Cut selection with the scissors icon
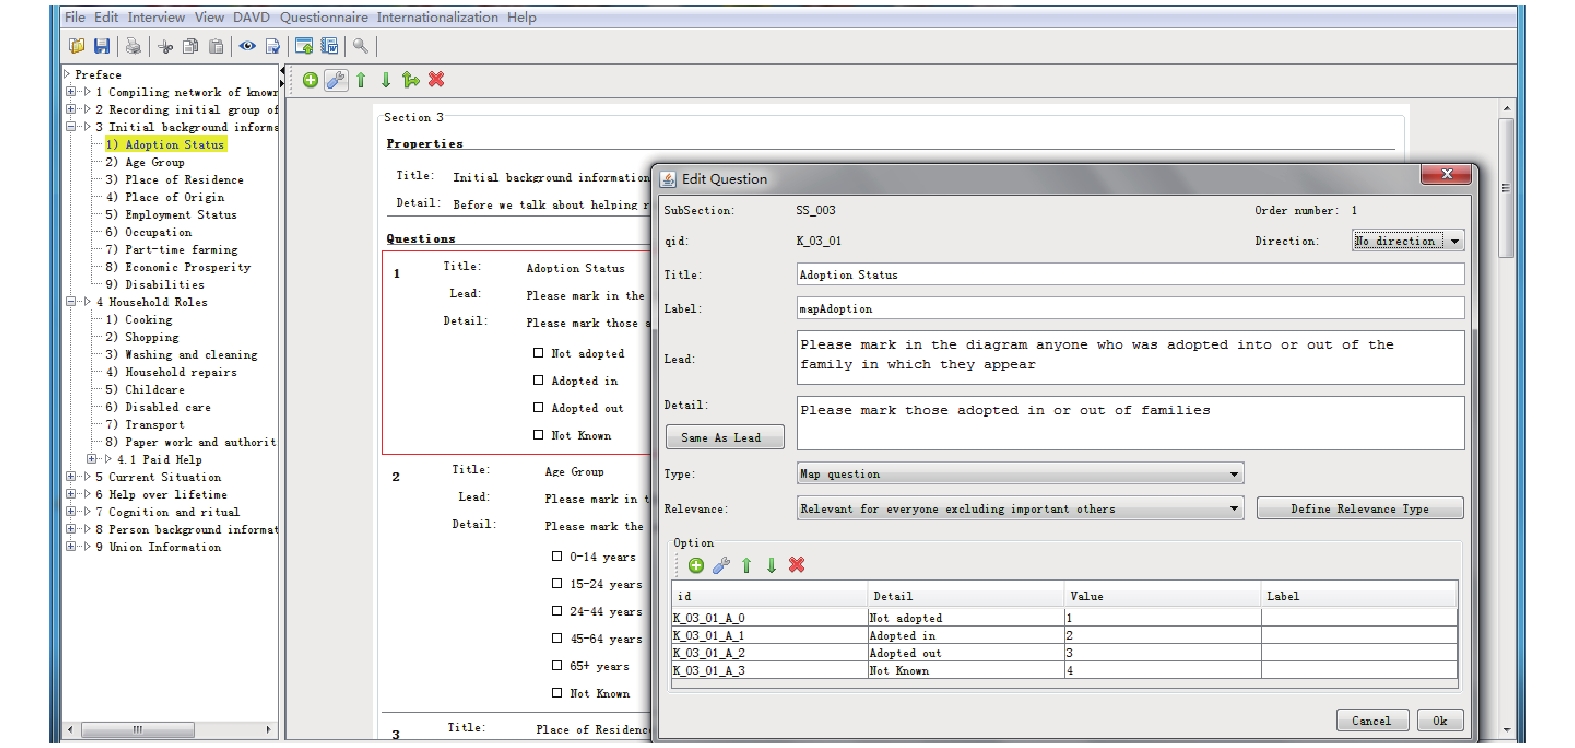The height and width of the screenshot is (748, 1575). click(x=166, y=46)
